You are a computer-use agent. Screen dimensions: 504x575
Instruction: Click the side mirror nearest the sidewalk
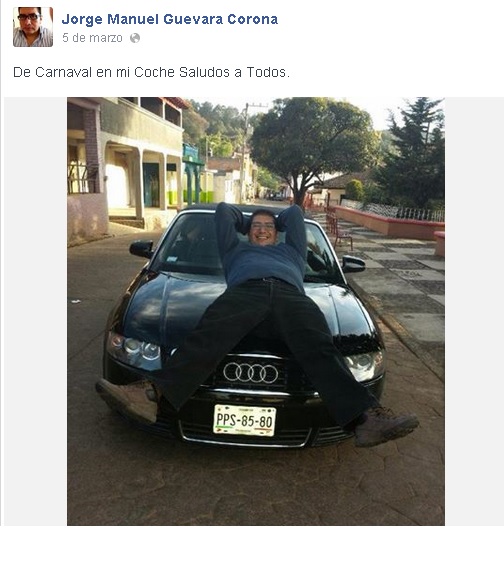353,264
